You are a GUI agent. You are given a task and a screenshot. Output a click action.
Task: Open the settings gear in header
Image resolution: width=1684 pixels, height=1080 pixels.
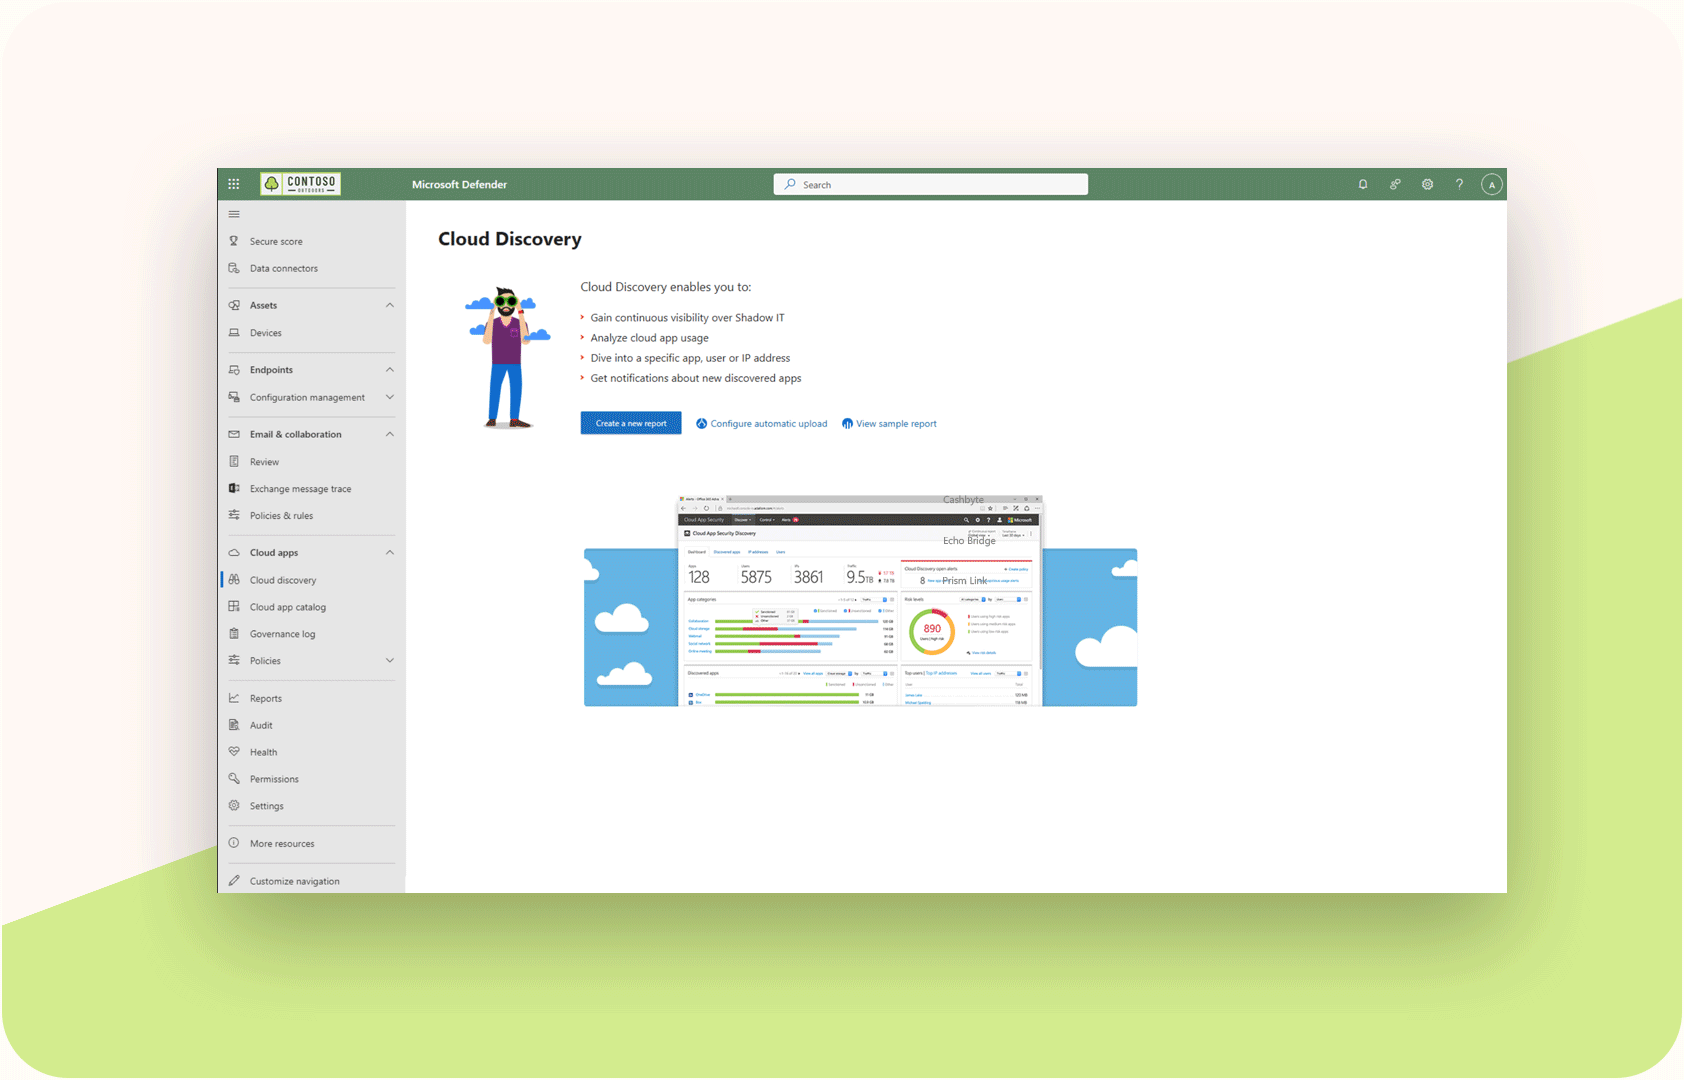[1427, 184]
